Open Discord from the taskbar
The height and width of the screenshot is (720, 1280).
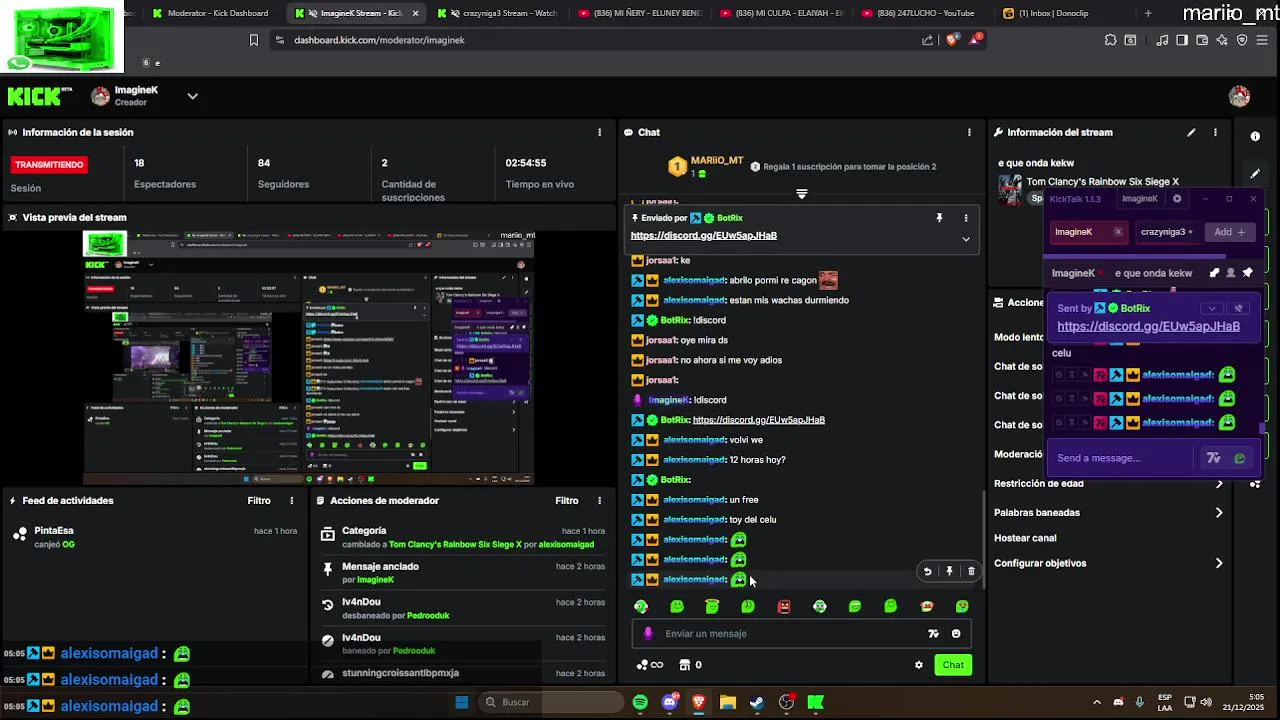coord(670,702)
